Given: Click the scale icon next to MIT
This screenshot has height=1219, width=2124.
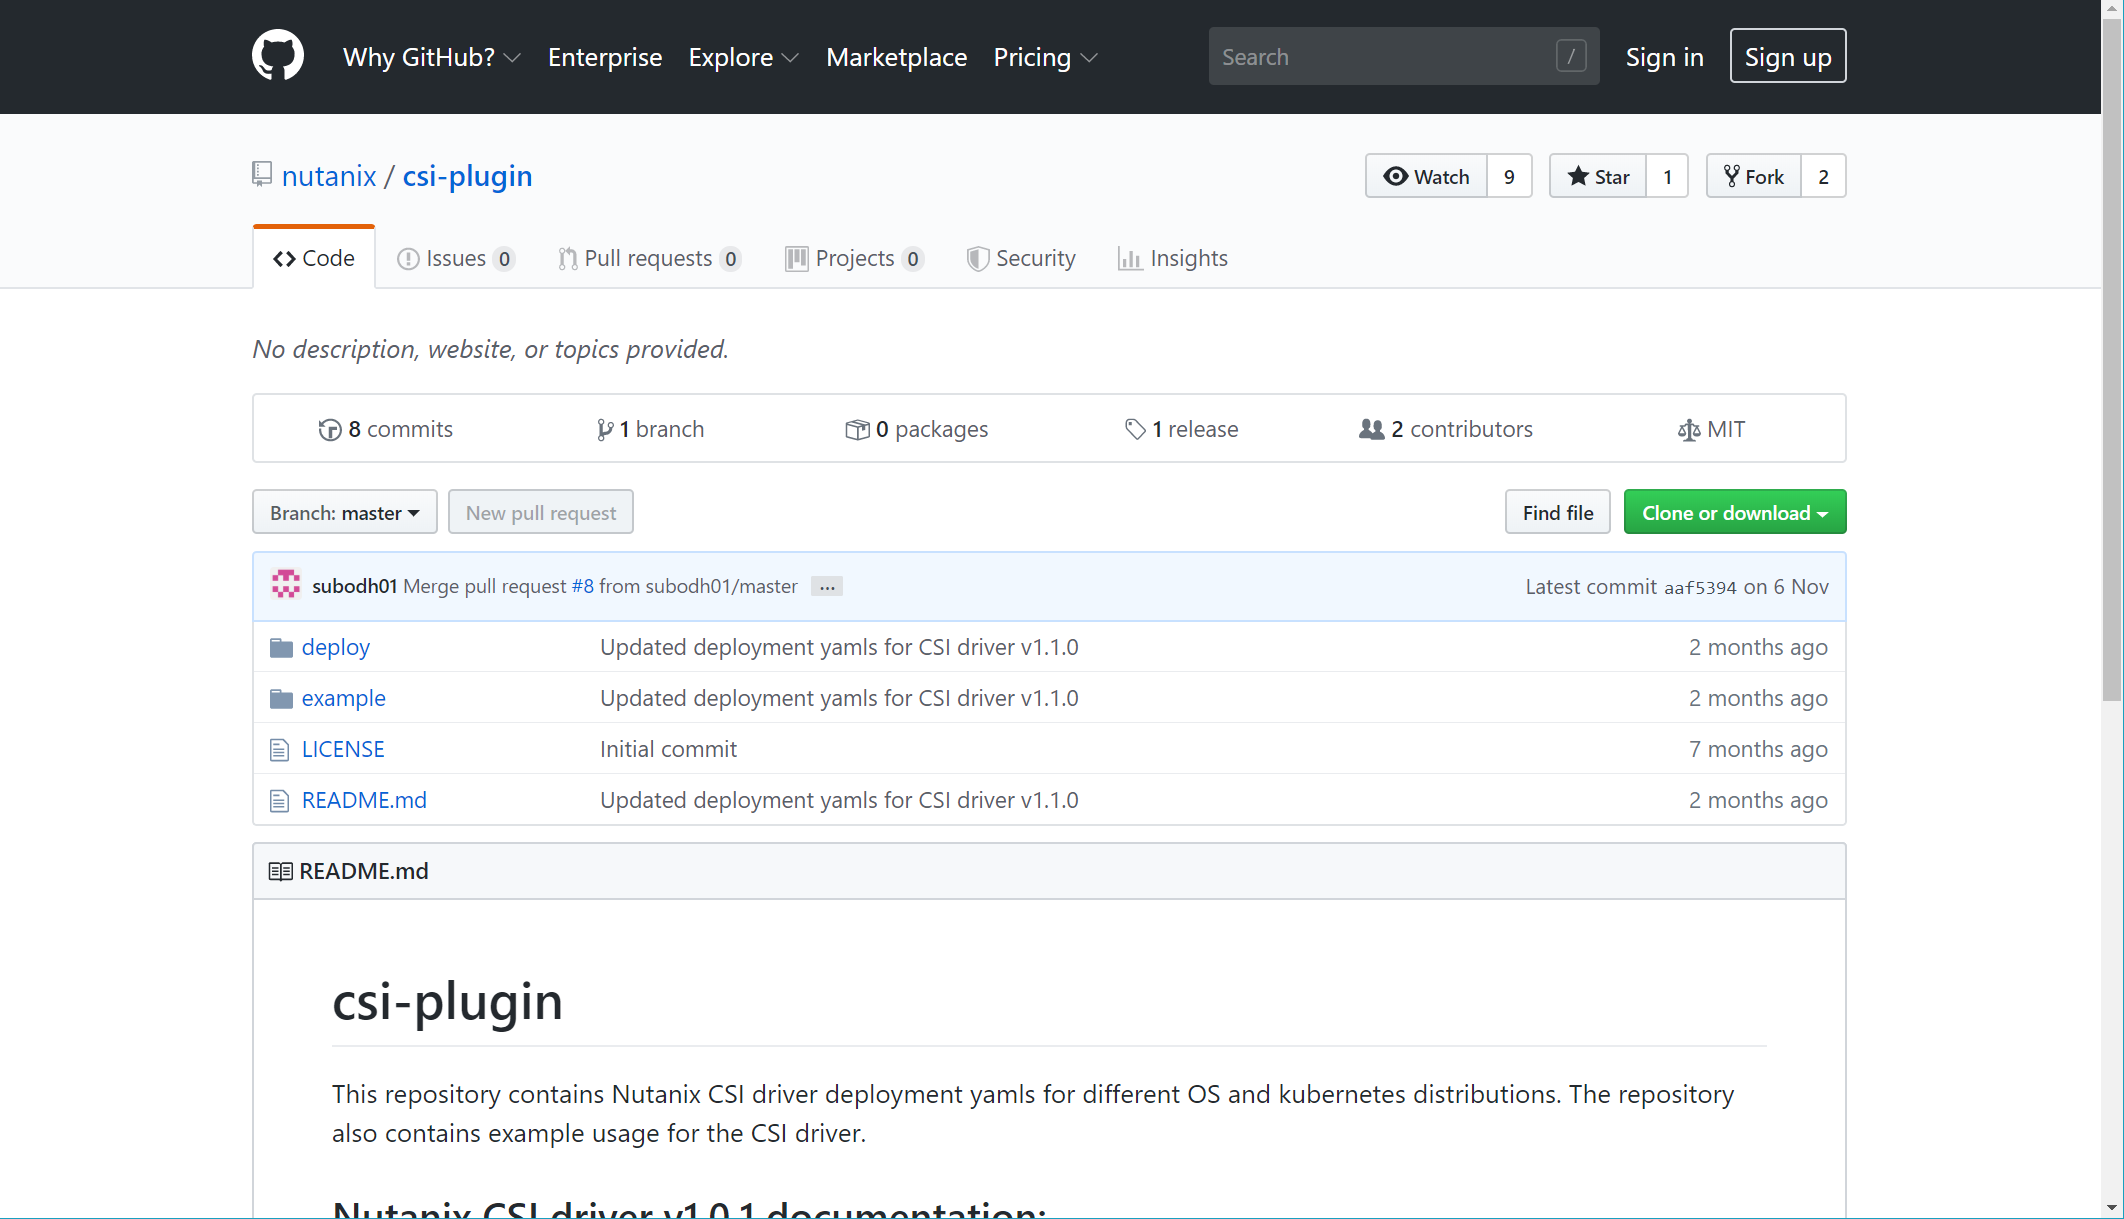Looking at the screenshot, I should click(x=1688, y=430).
